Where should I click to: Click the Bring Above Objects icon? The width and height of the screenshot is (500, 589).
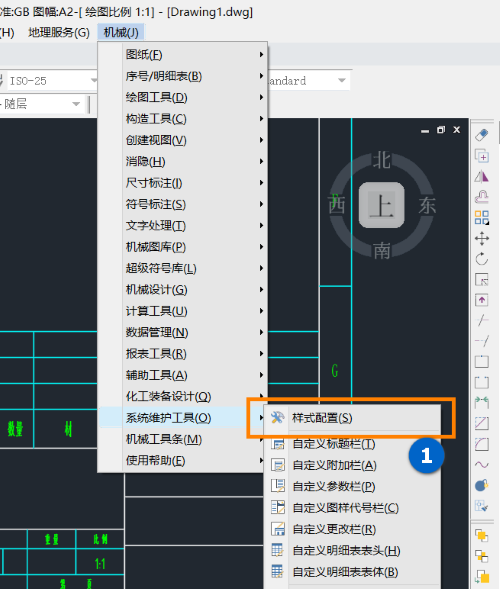(x=482, y=577)
